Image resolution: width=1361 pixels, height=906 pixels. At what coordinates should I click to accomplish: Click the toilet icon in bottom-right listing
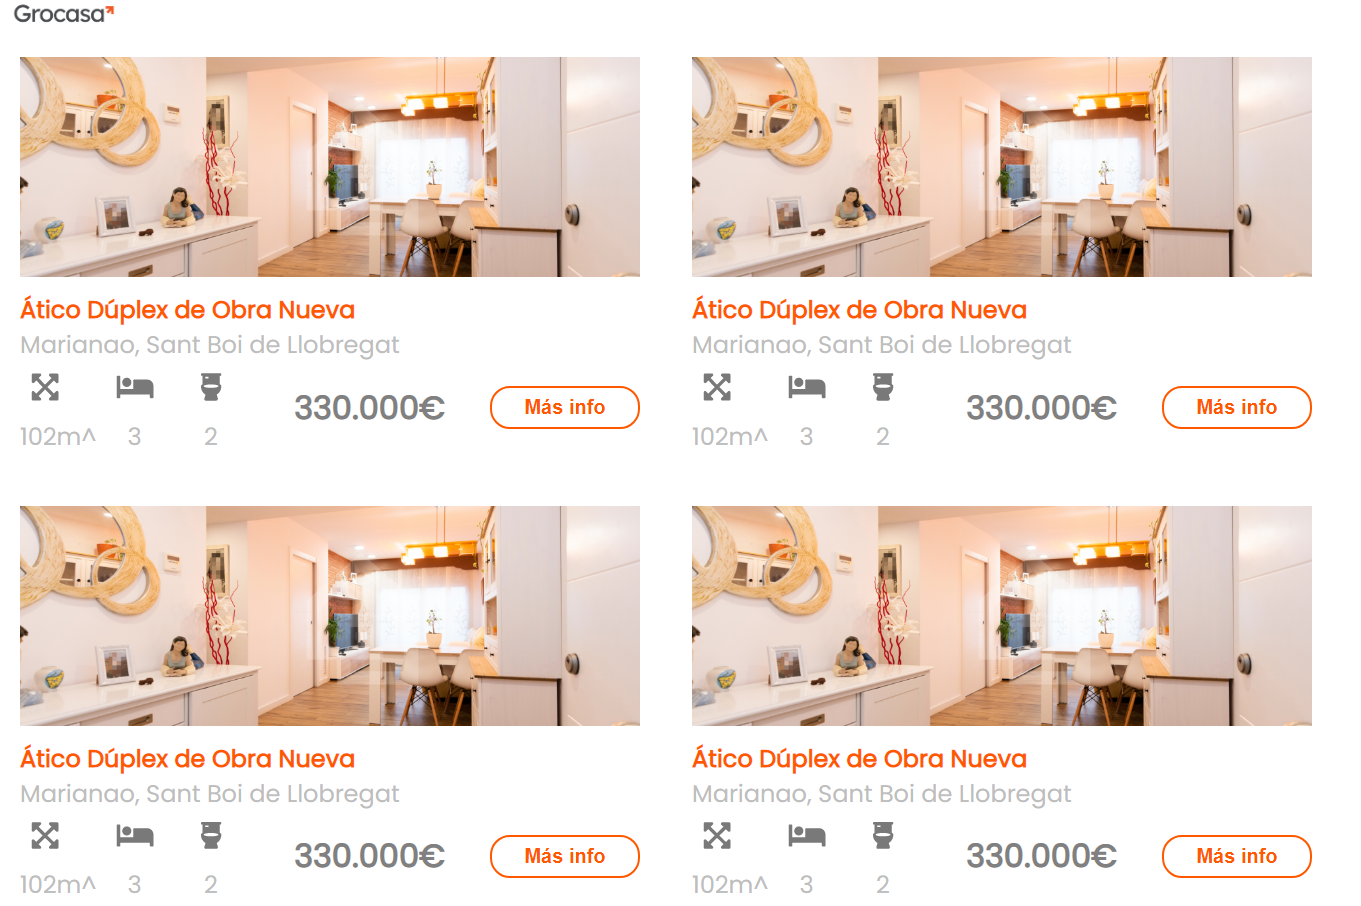883,835
